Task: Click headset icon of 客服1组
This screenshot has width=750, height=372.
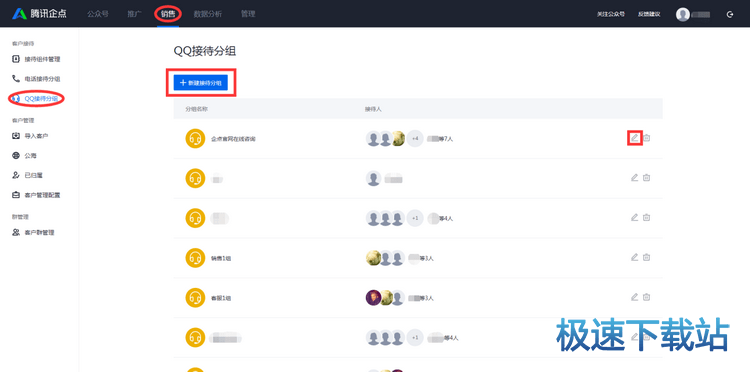Action: pos(195,298)
